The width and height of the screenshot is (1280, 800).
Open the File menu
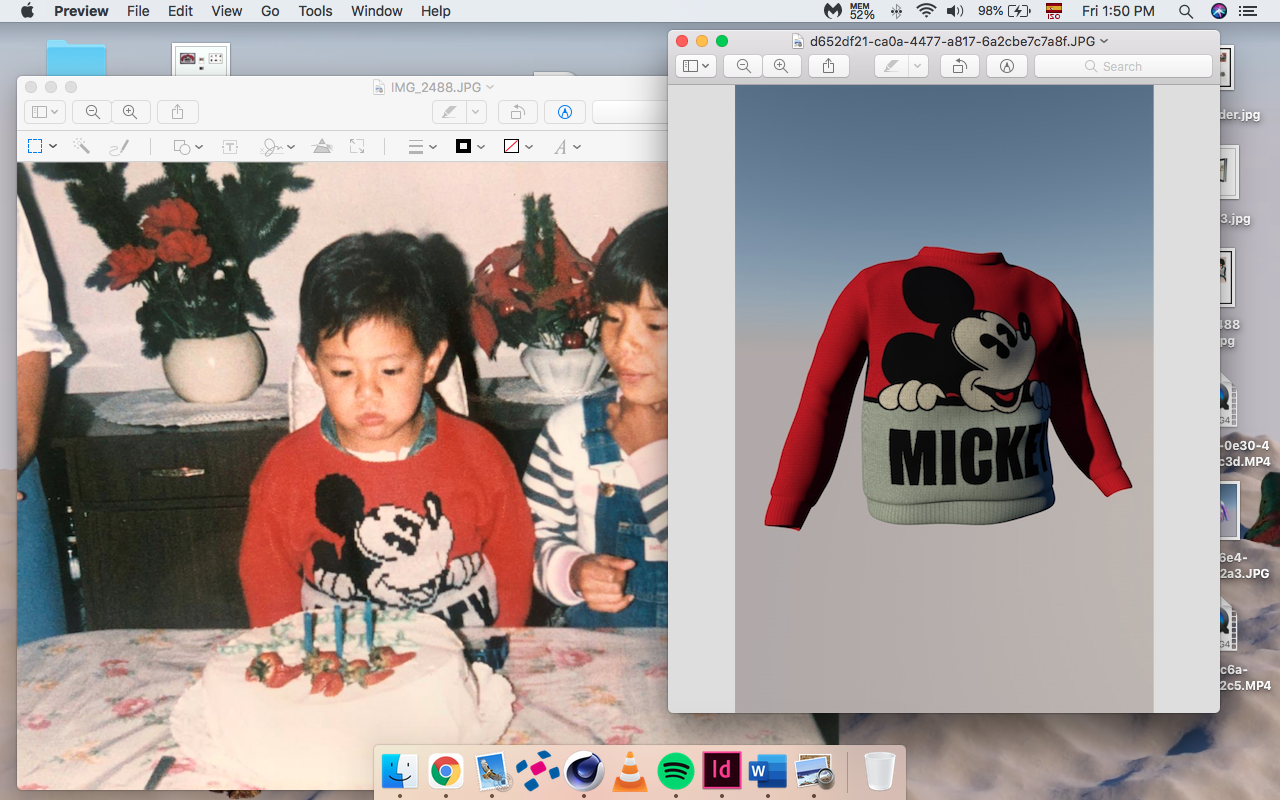pyautogui.click(x=138, y=11)
